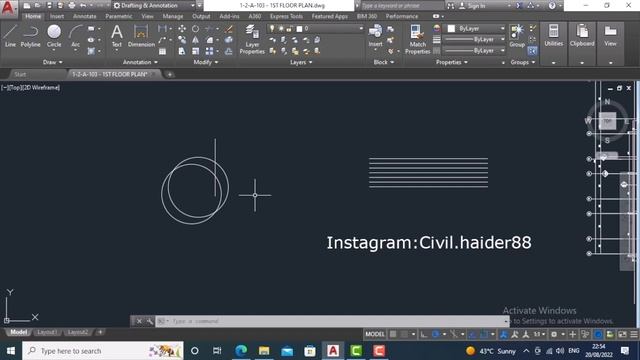Image resolution: width=640 pixels, height=360 pixels.
Task: Switch to the Layout1 tab
Action: click(47, 332)
